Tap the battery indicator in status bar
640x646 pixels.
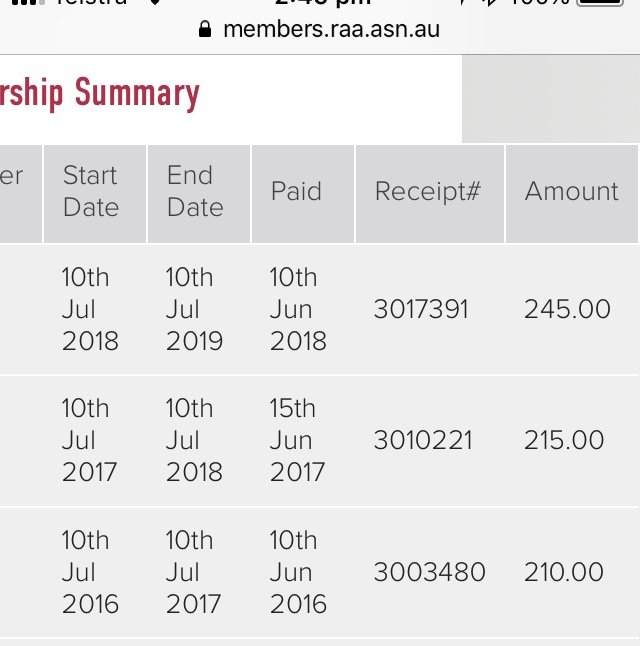(600, 2)
